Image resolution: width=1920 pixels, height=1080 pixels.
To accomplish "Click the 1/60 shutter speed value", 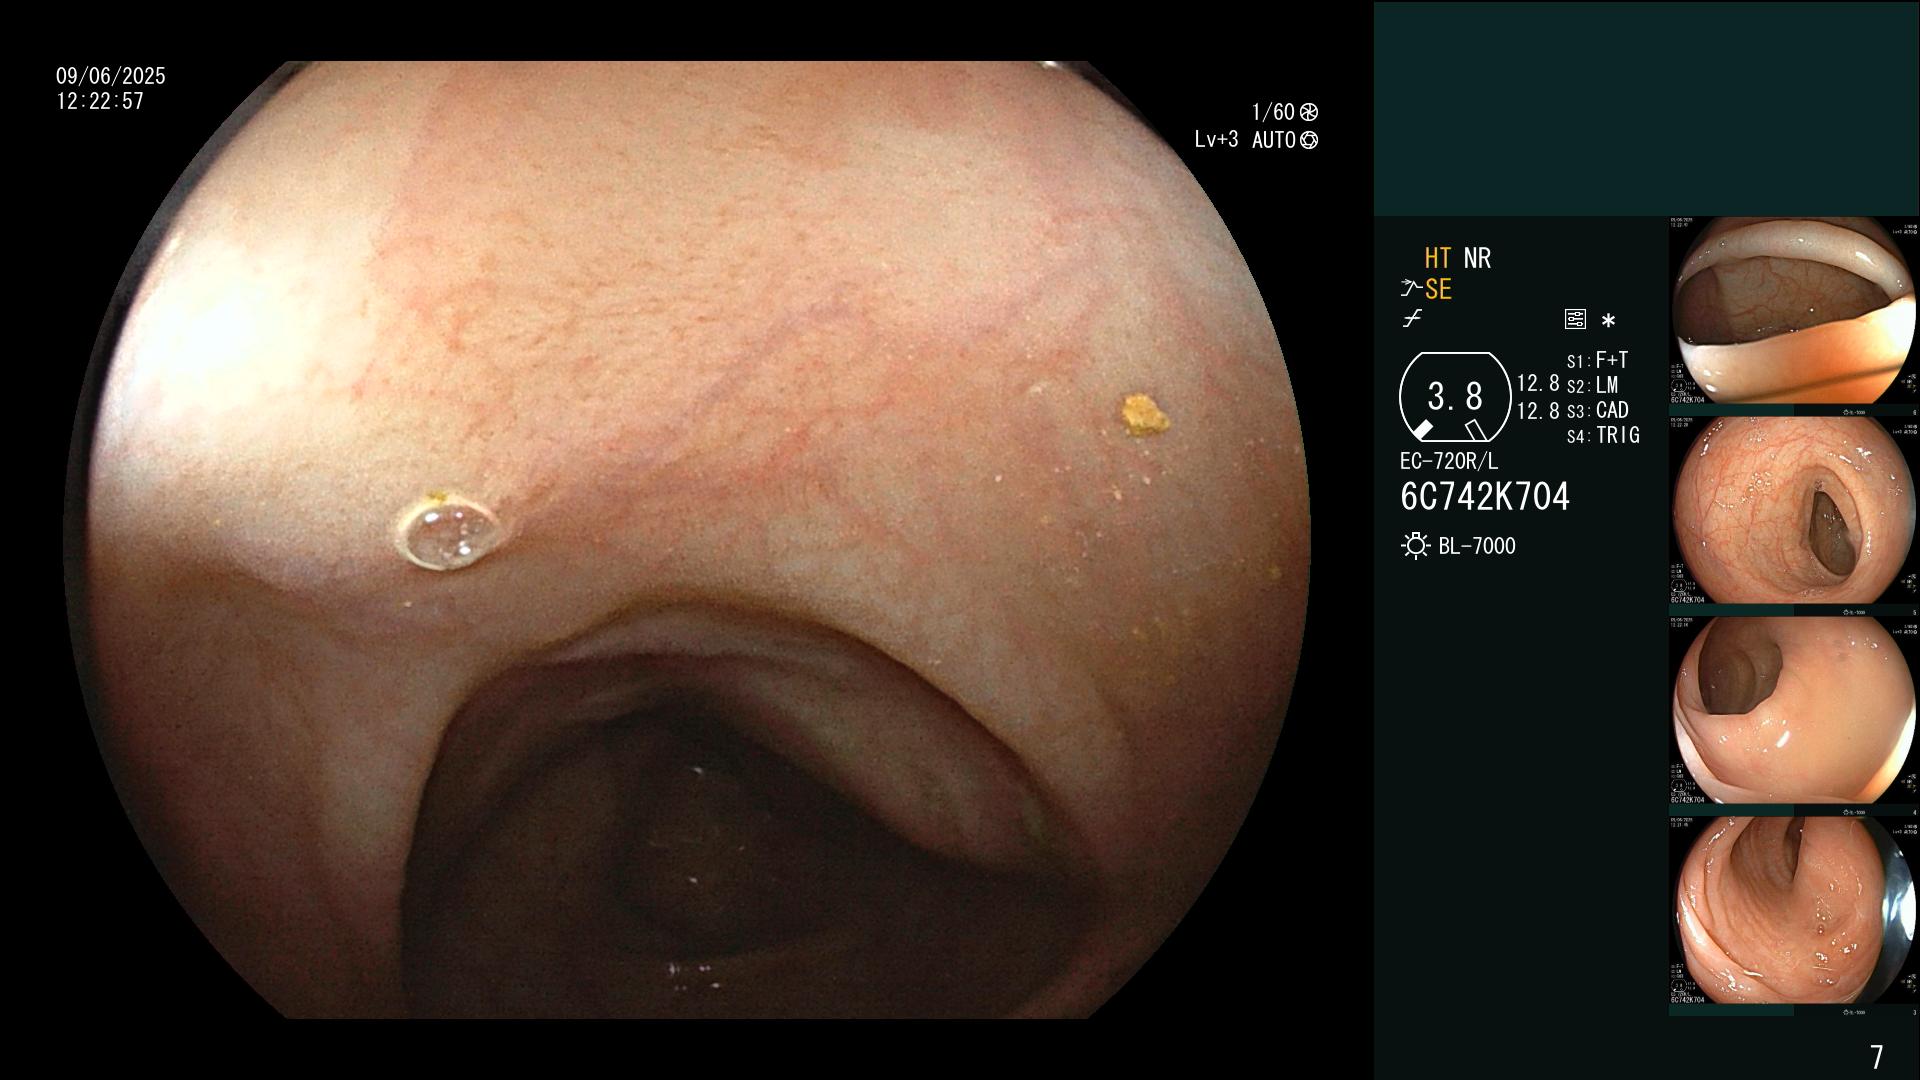I will pyautogui.click(x=1273, y=112).
